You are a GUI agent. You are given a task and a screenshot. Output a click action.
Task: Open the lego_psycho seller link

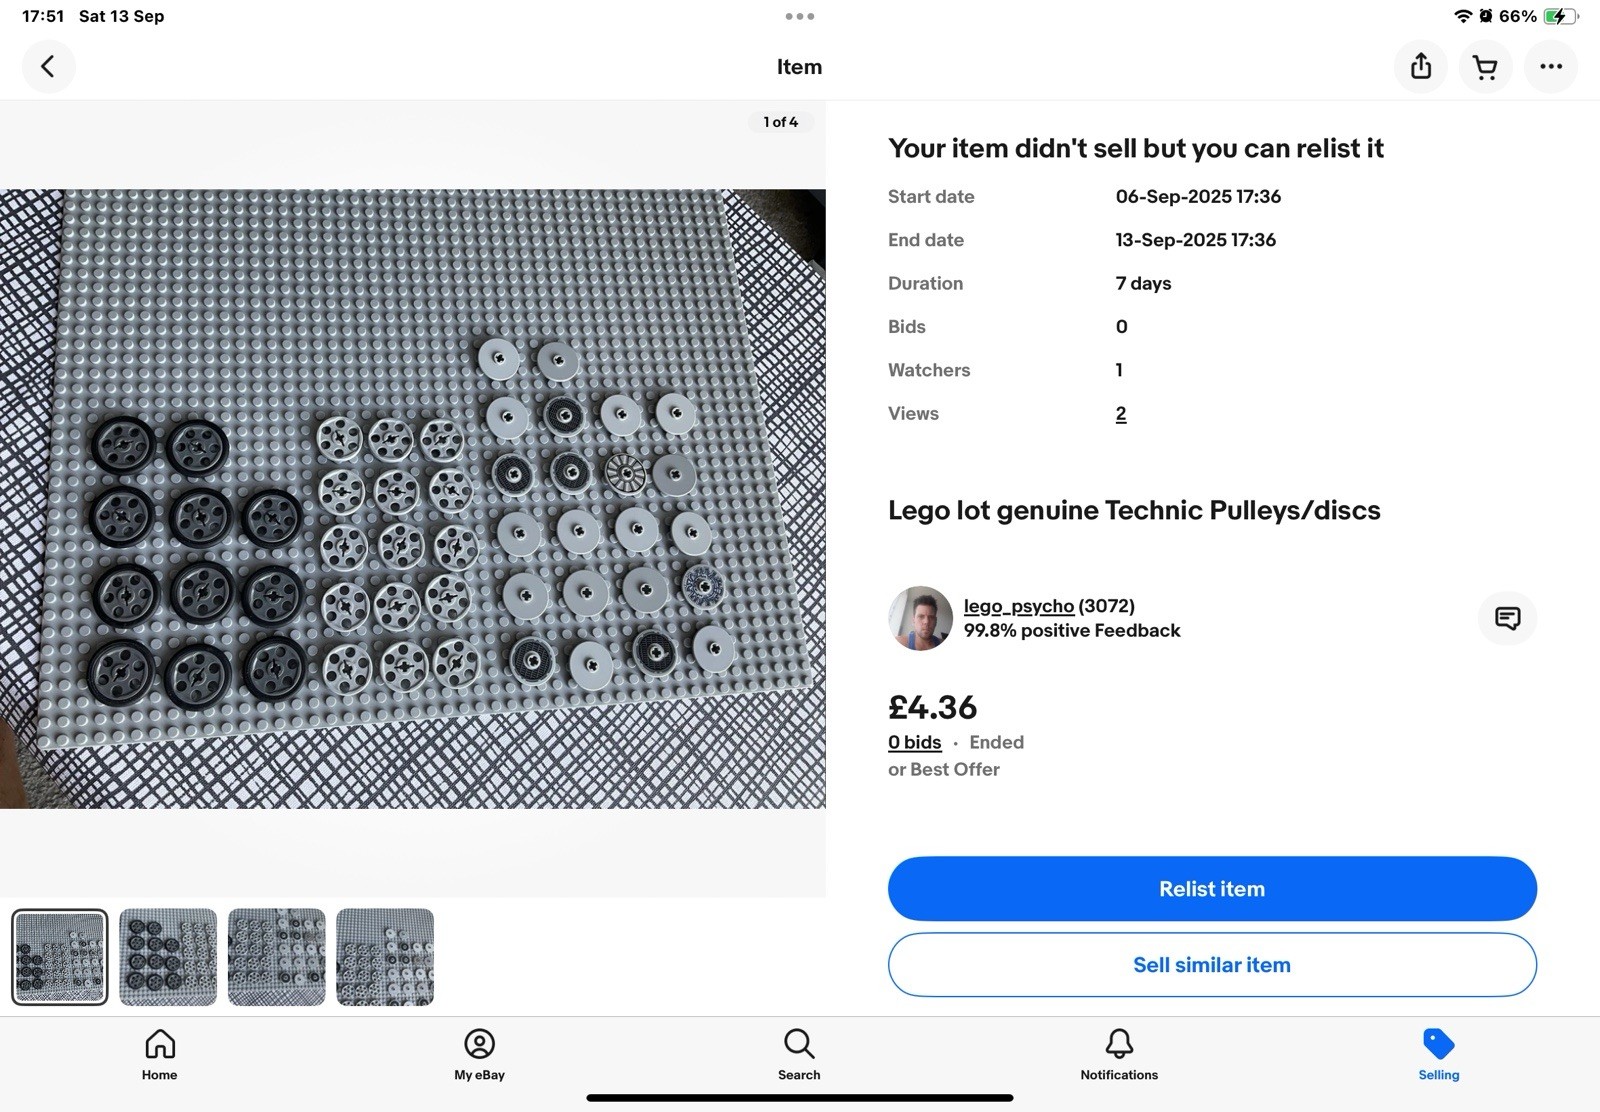[1018, 606]
